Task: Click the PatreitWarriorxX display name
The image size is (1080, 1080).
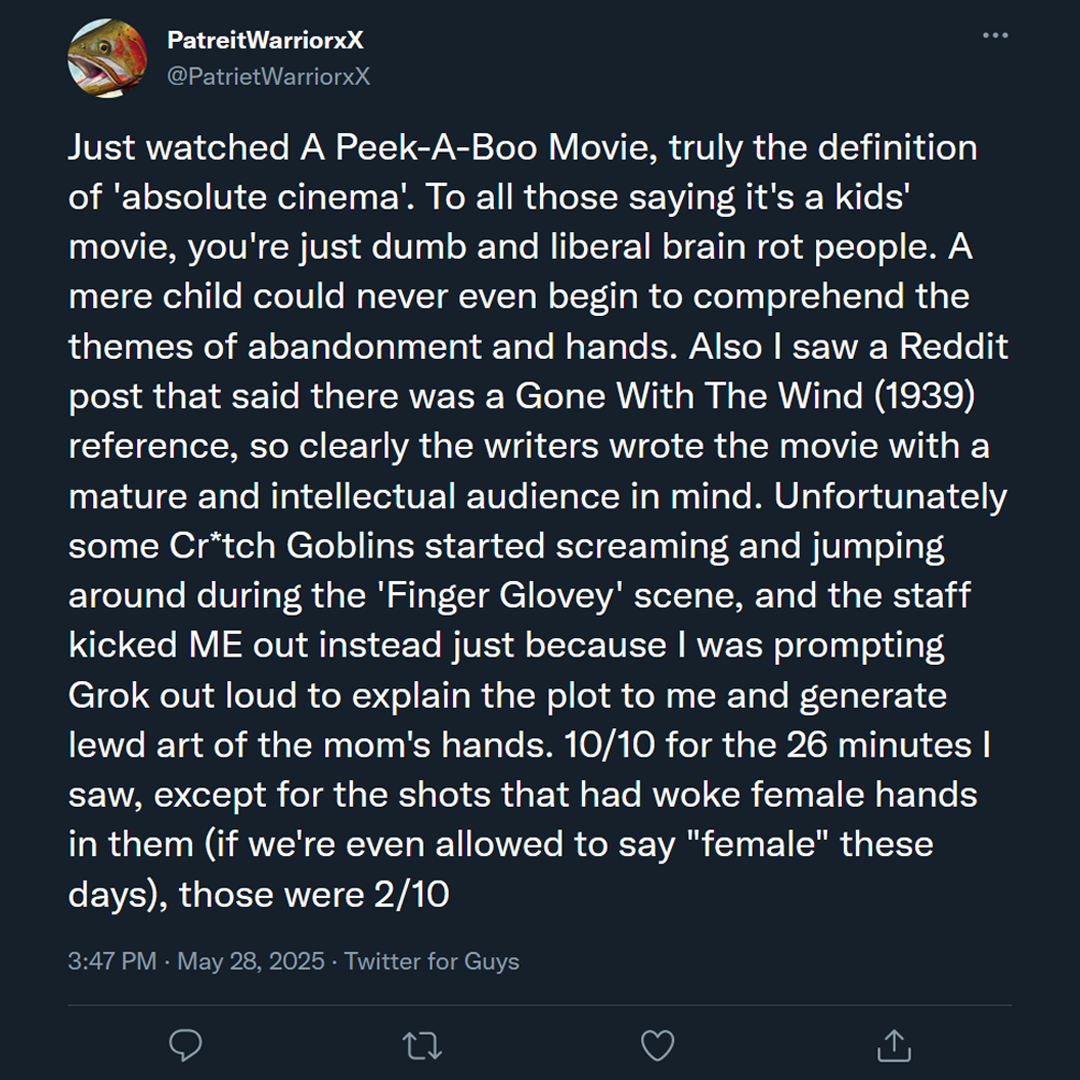Action: (x=265, y=40)
